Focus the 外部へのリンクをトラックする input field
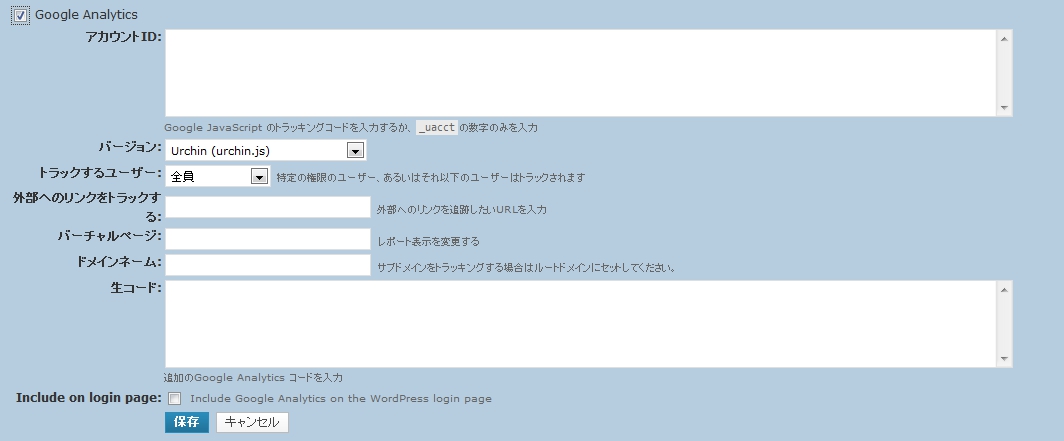The width and height of the screenshot is (1064, 441). (x=268, y=207)
